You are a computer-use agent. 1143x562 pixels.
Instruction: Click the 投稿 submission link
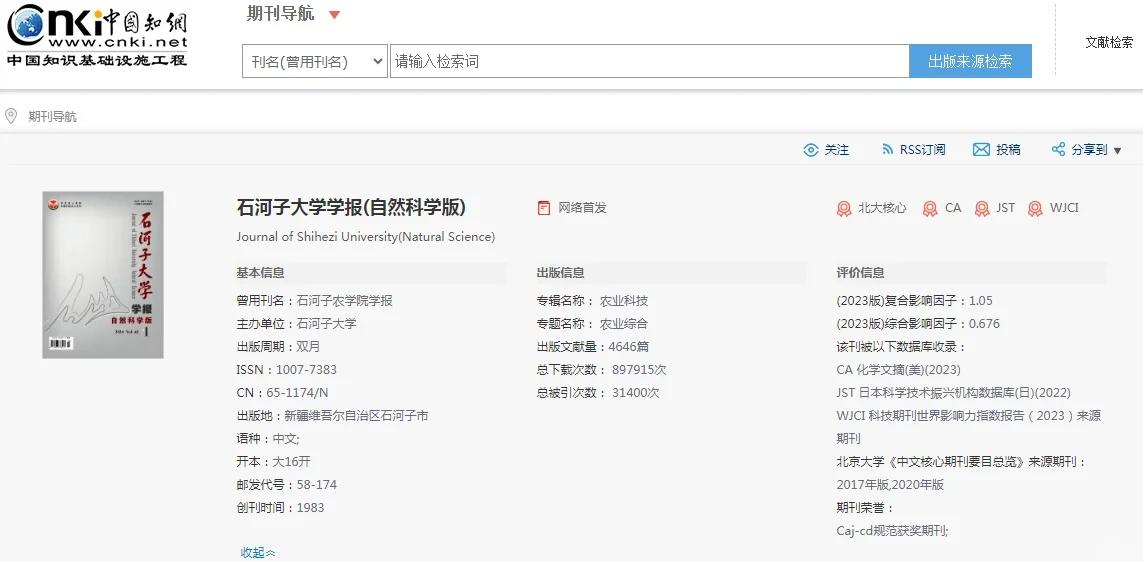[x=1008, y=149]
